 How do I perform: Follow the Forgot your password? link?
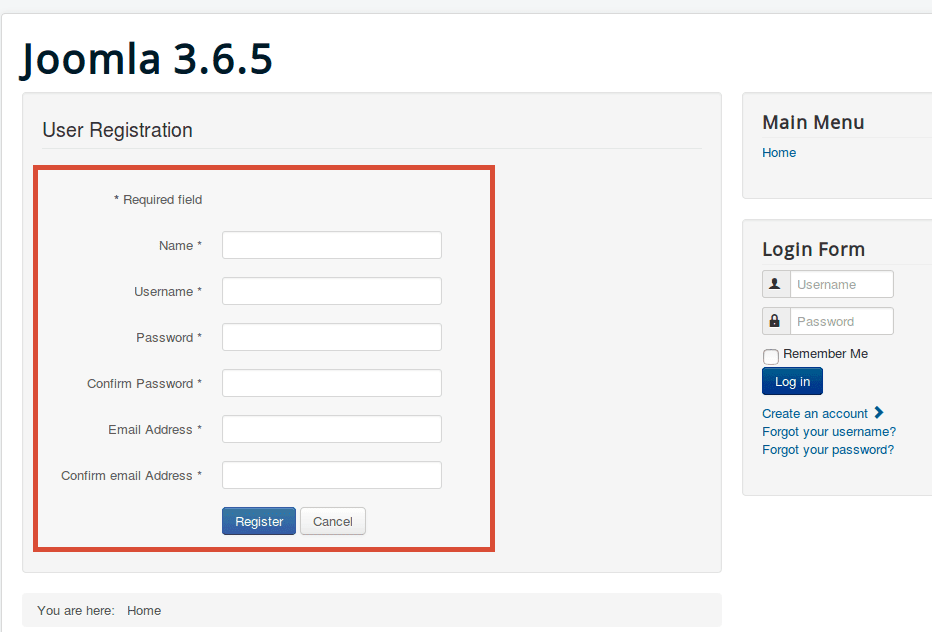click(828, 450)
